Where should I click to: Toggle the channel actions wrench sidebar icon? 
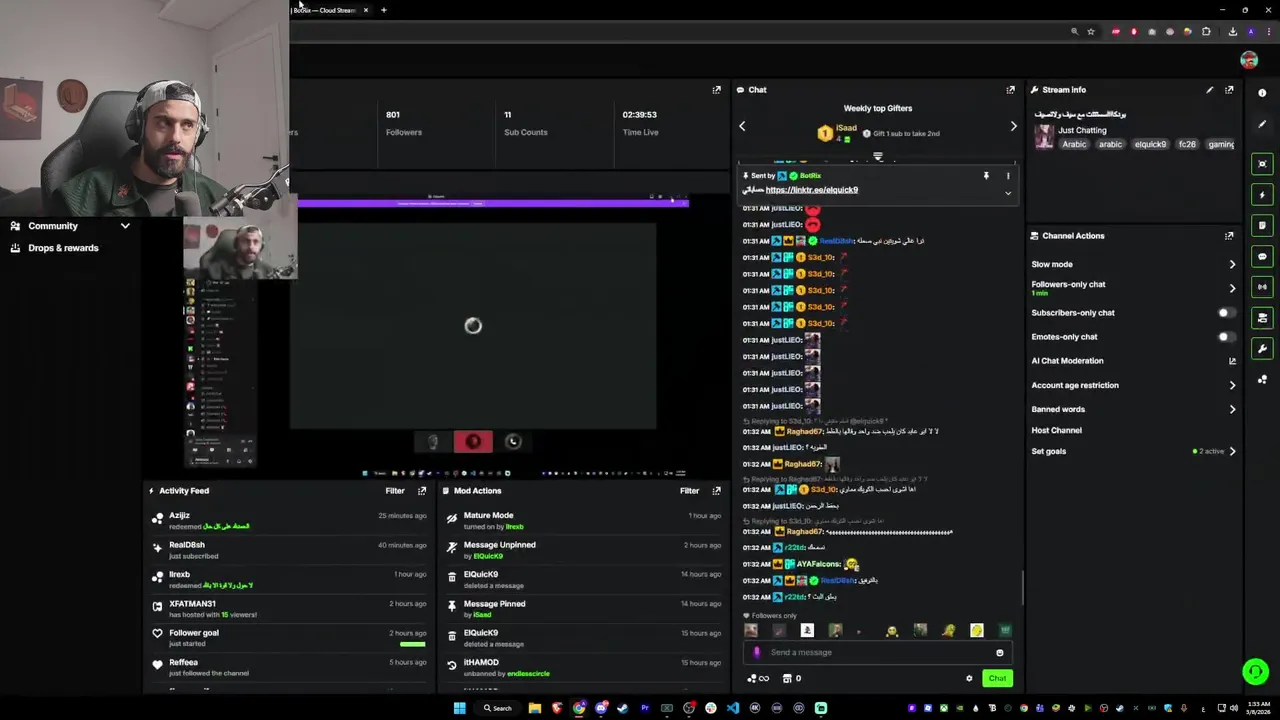[1262, 349]
